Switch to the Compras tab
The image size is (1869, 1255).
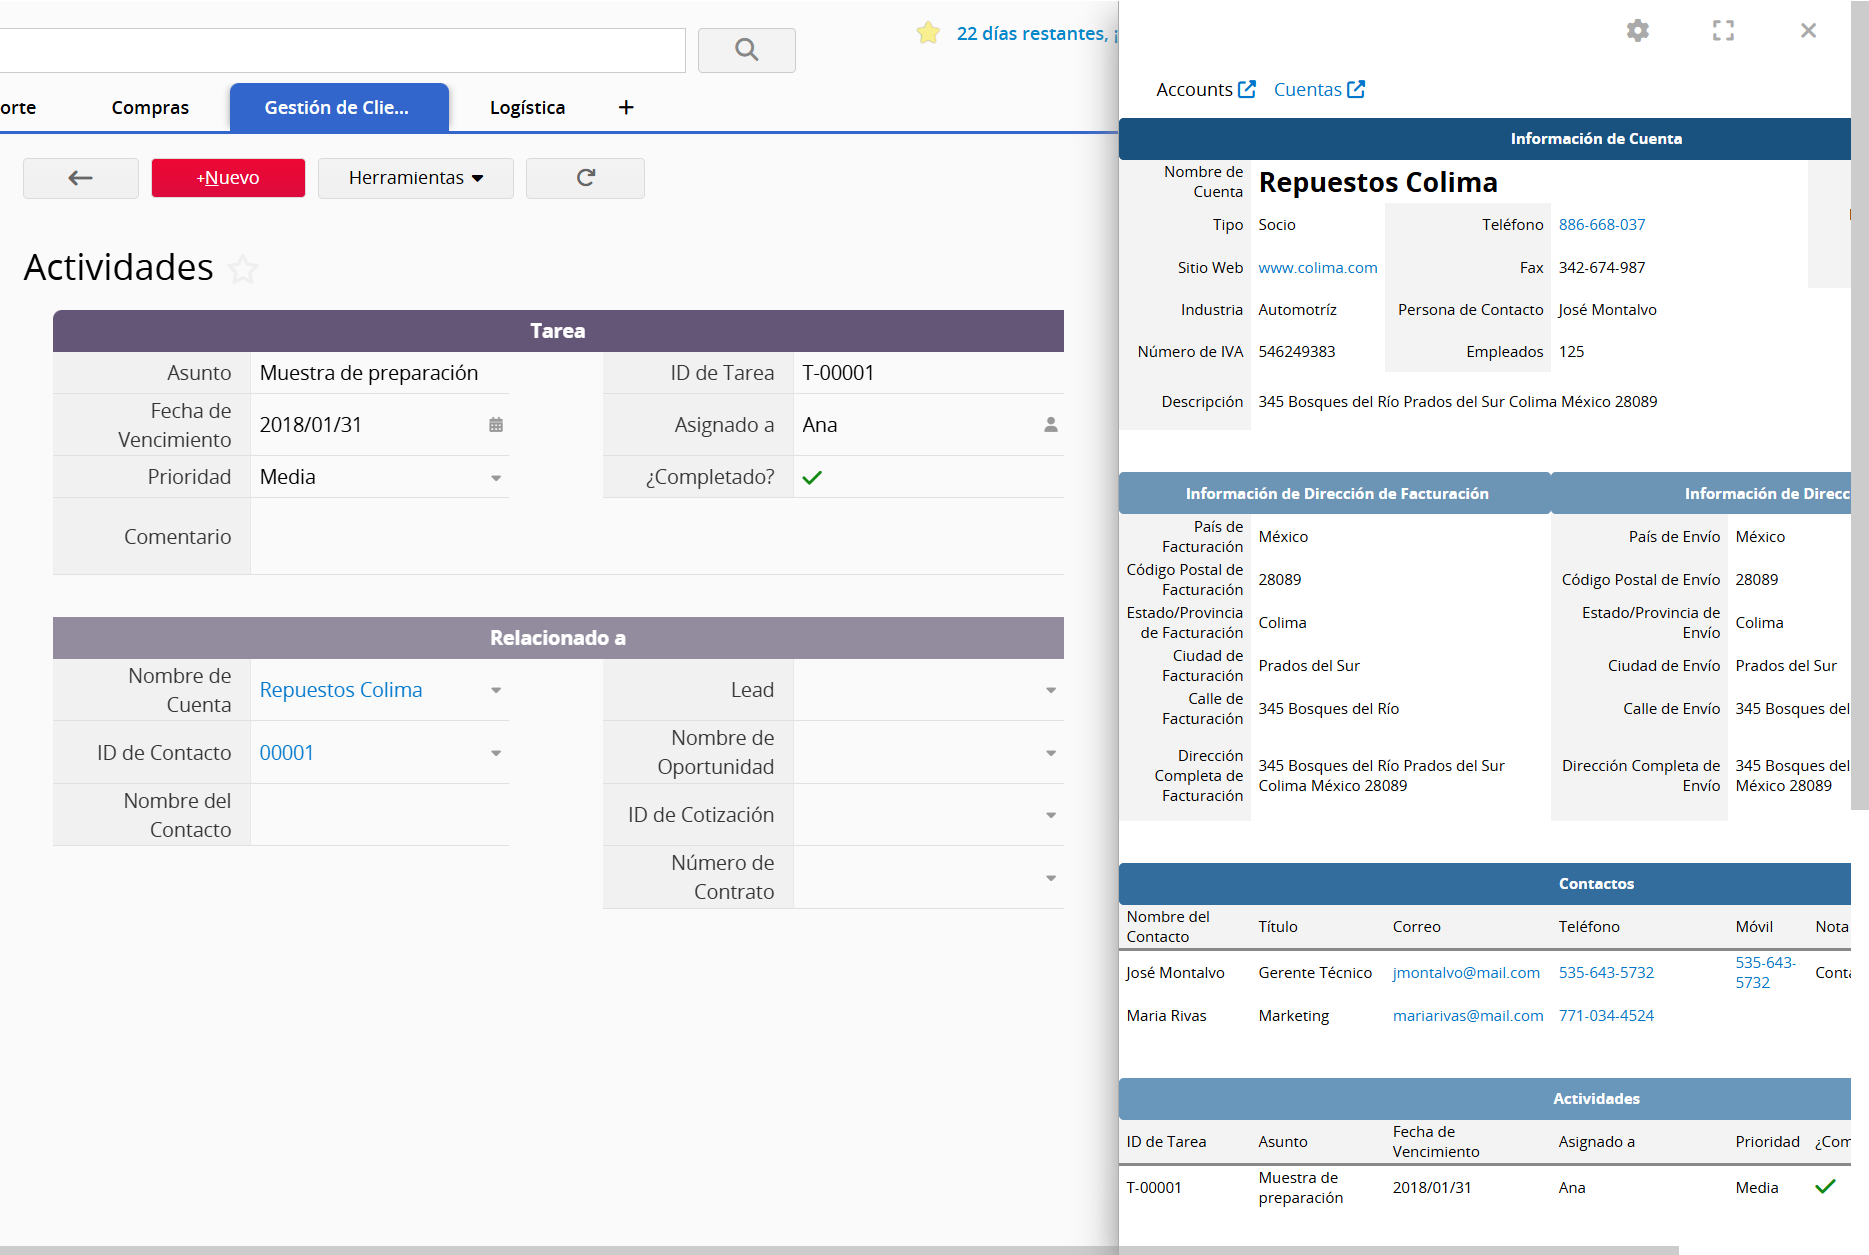[x=150, y=107]
